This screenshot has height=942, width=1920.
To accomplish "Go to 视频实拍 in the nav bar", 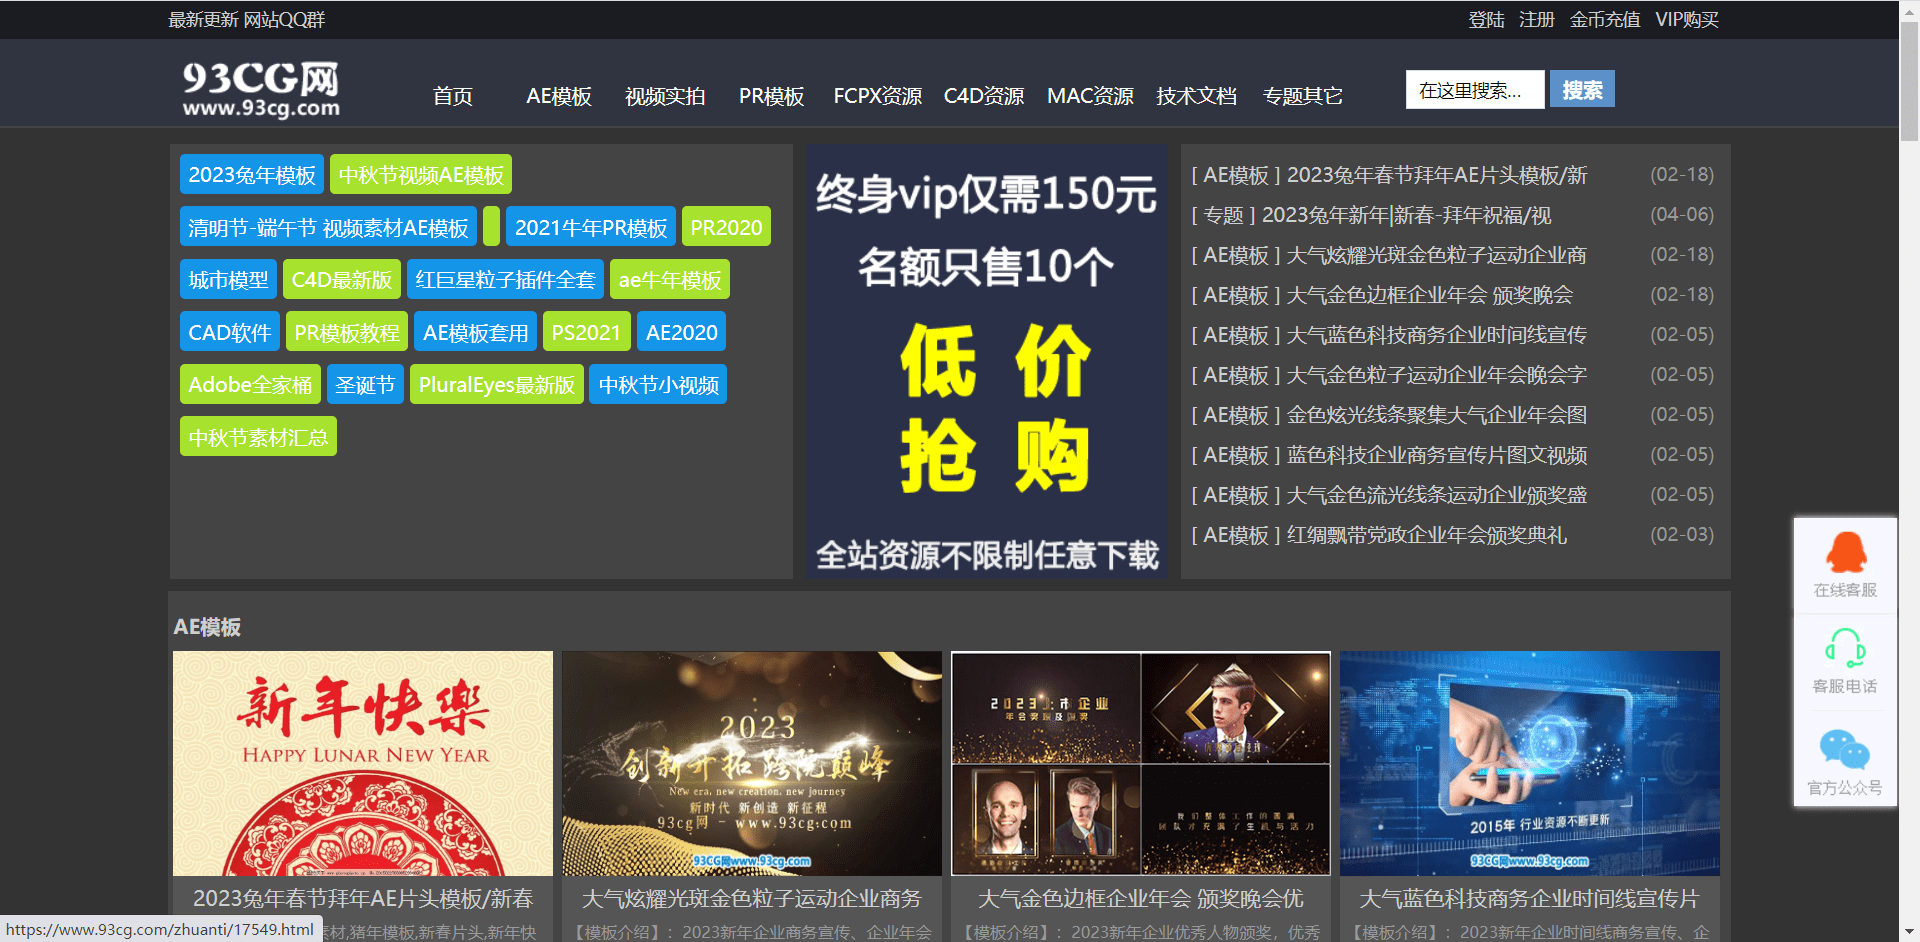I will pos(665,96).
